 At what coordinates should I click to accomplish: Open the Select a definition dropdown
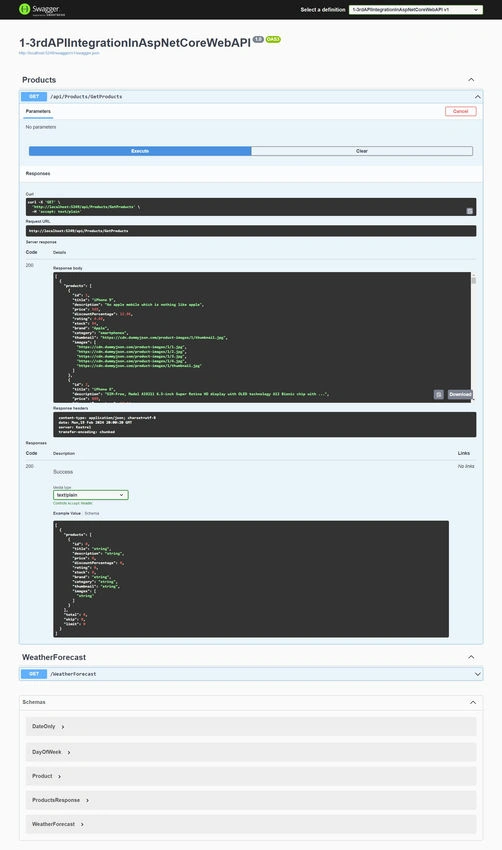pos(416,9)
